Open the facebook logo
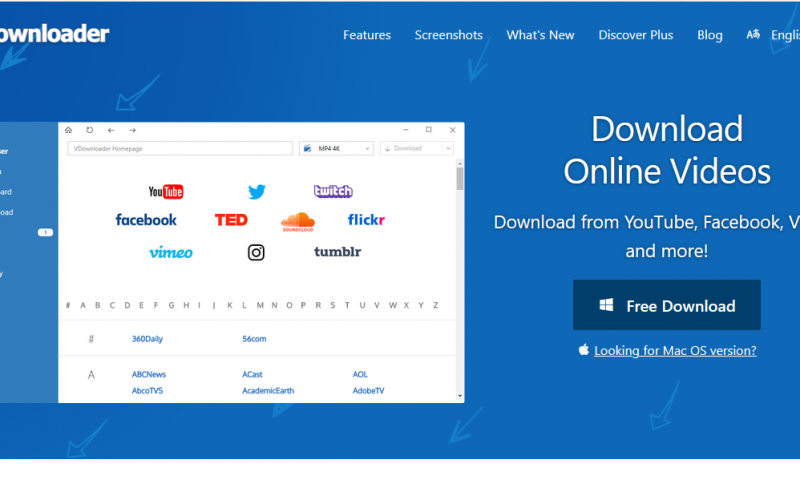The image size is (800, 500). (x=146, y=220)
